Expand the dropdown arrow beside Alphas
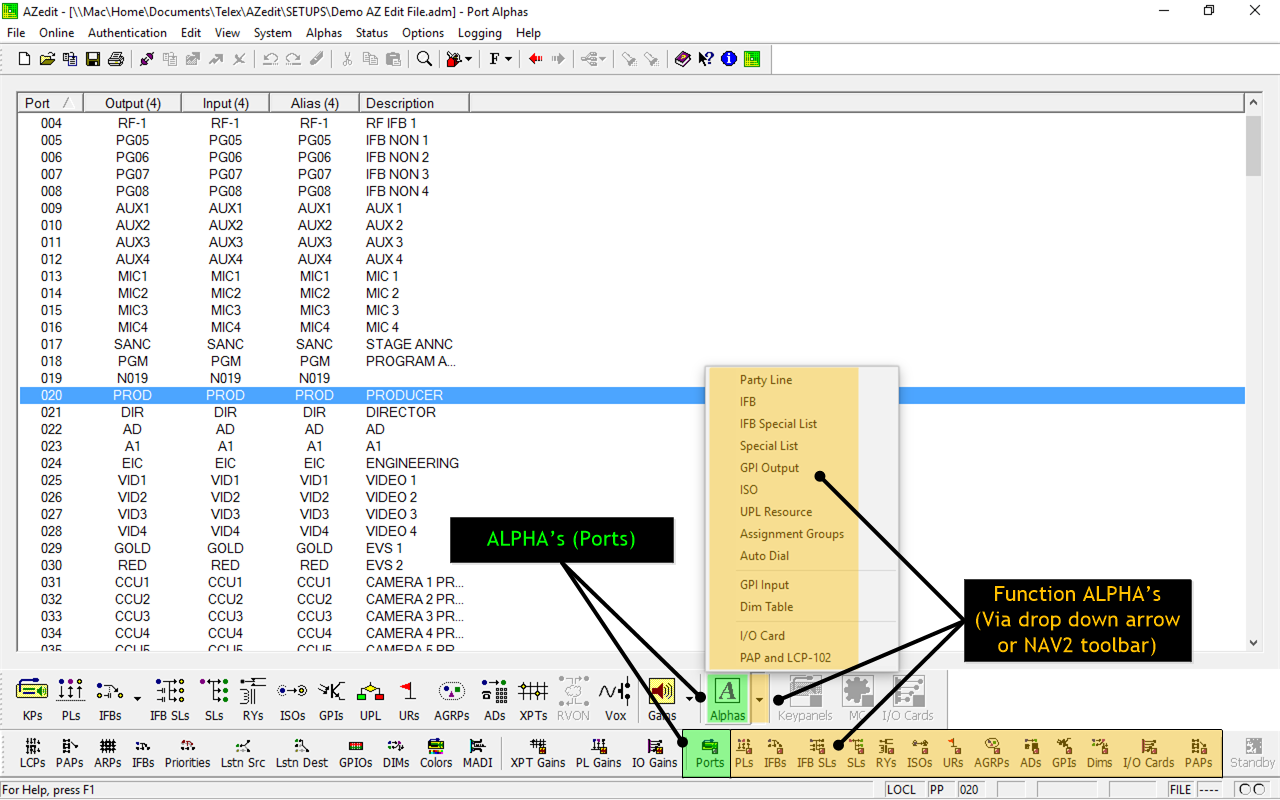 pos(761,698)
